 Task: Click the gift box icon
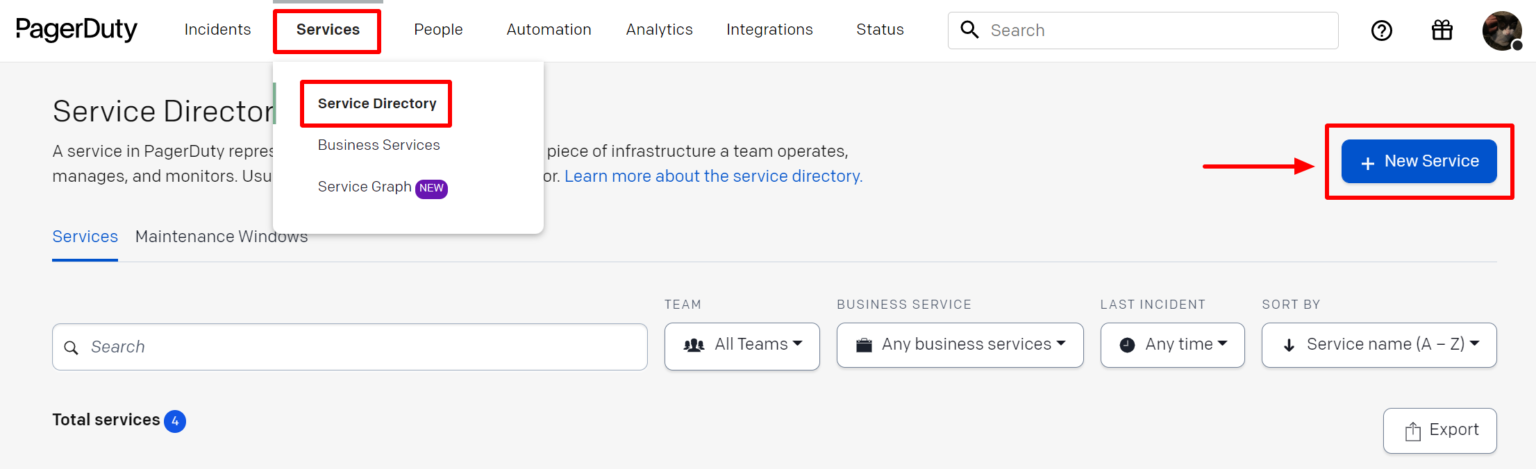1441,30
